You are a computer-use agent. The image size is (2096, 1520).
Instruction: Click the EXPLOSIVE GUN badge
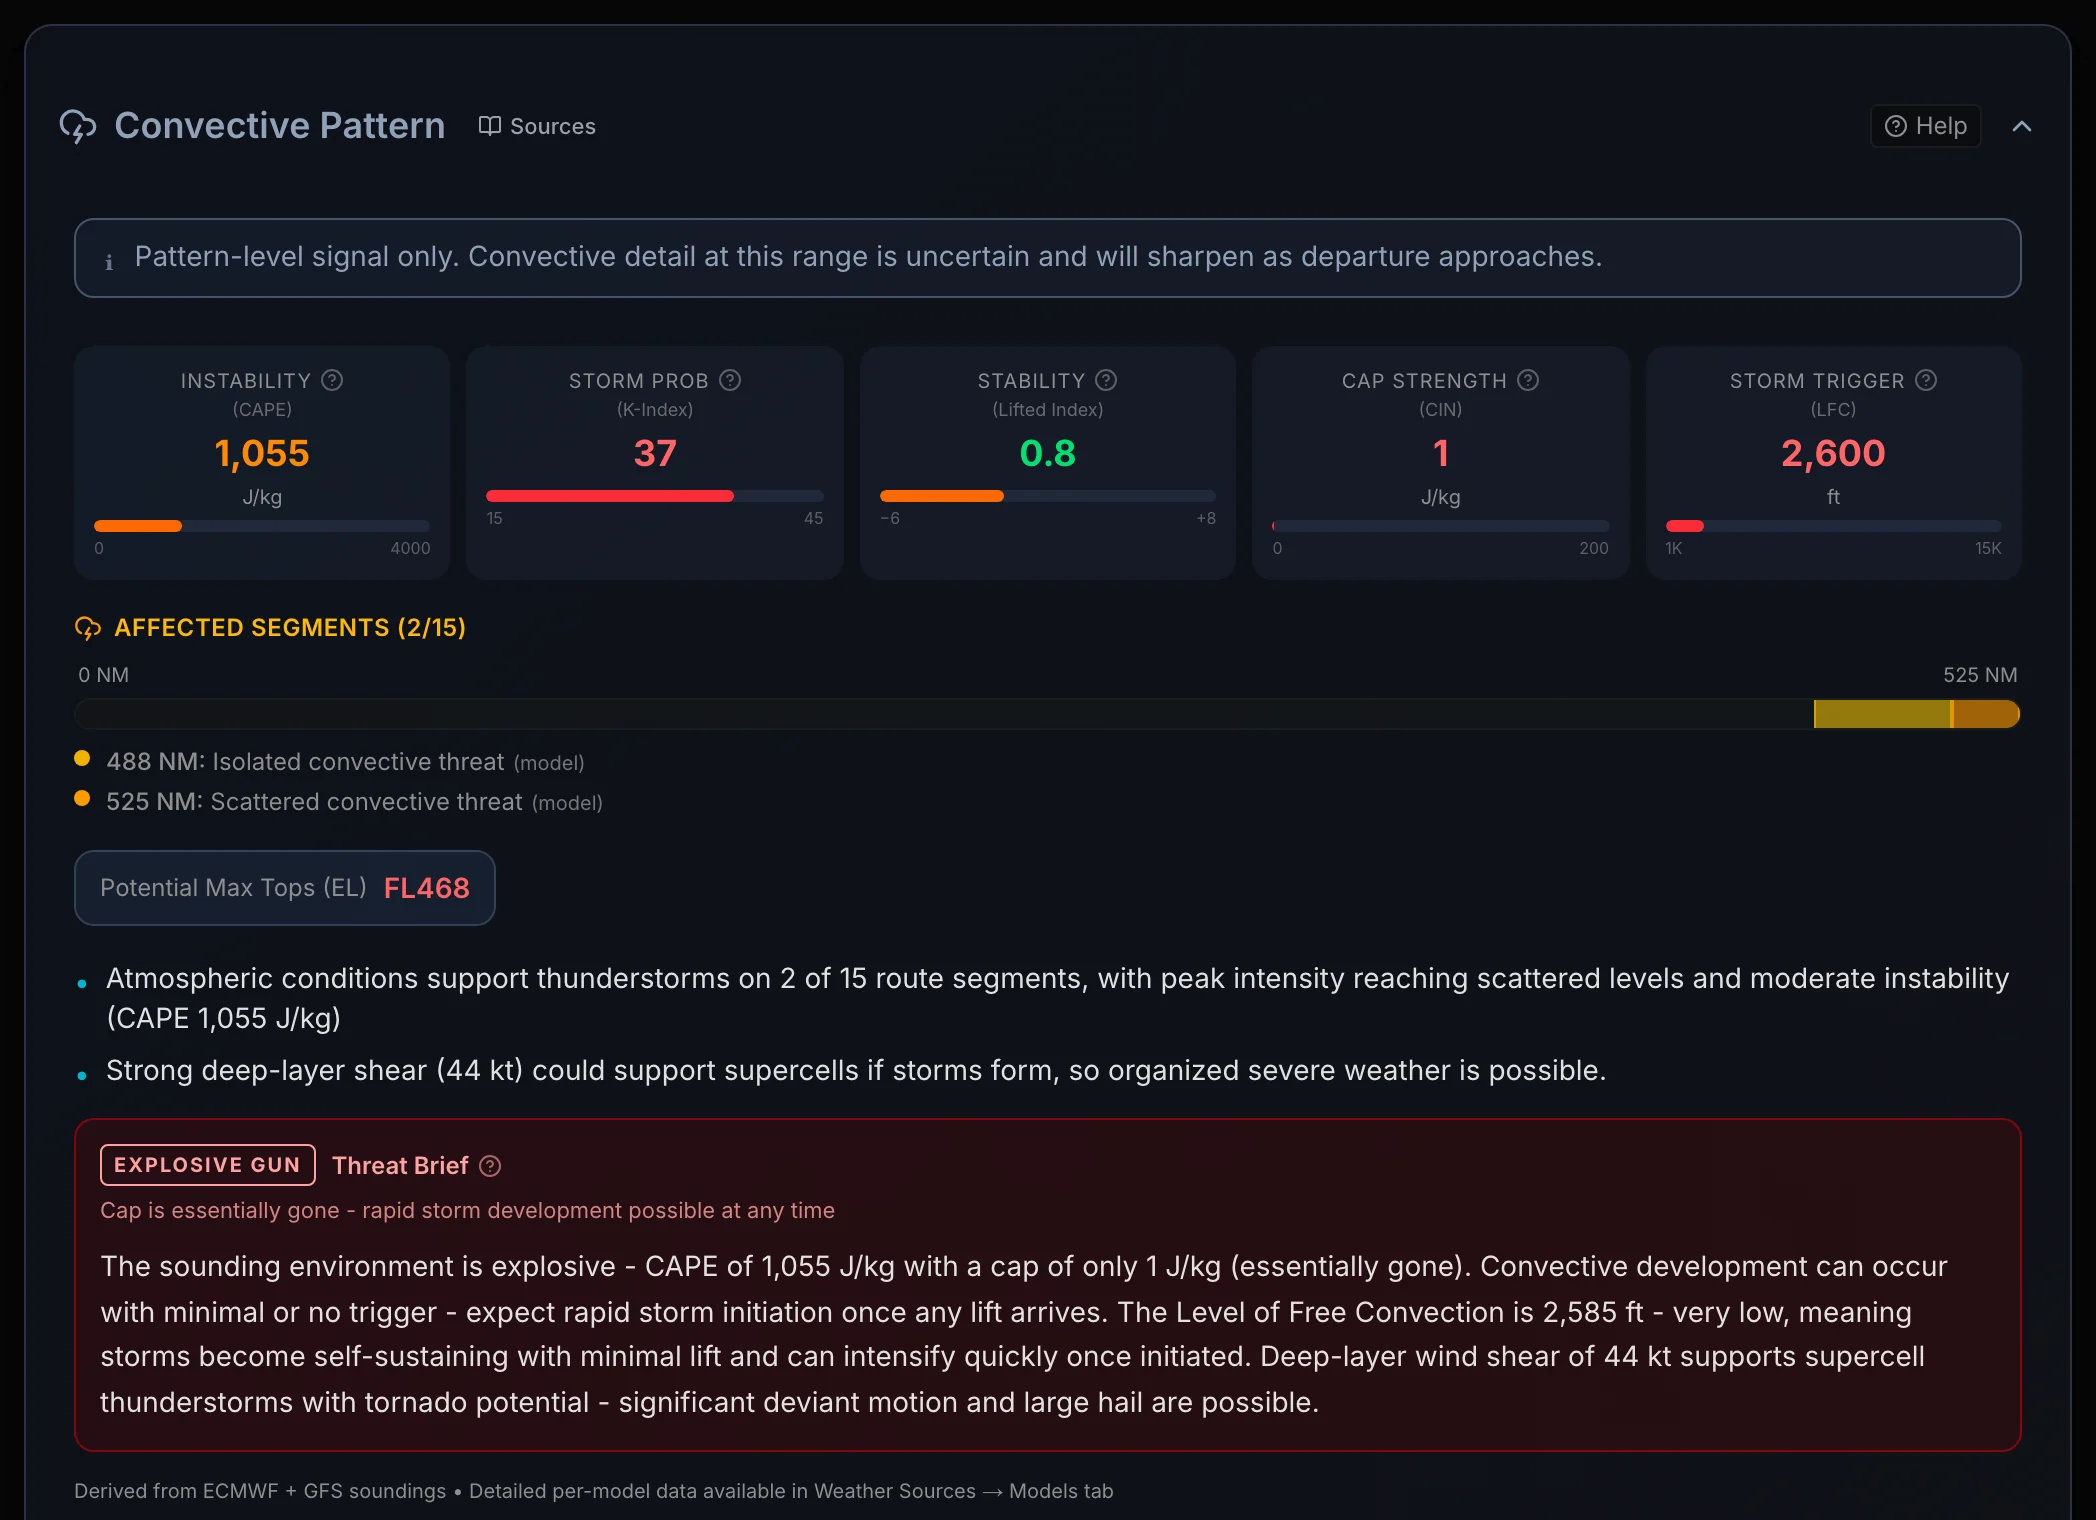208,1165
